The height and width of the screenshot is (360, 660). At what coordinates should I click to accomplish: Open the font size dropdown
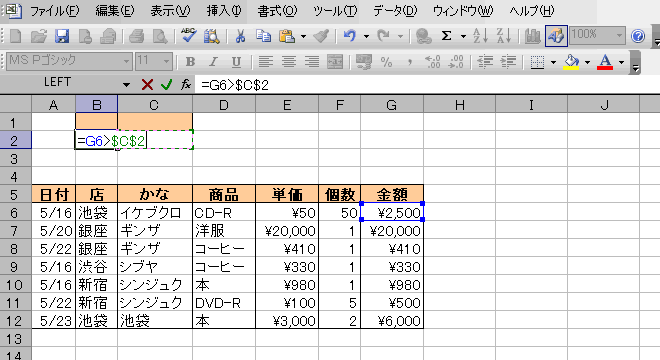167,62
